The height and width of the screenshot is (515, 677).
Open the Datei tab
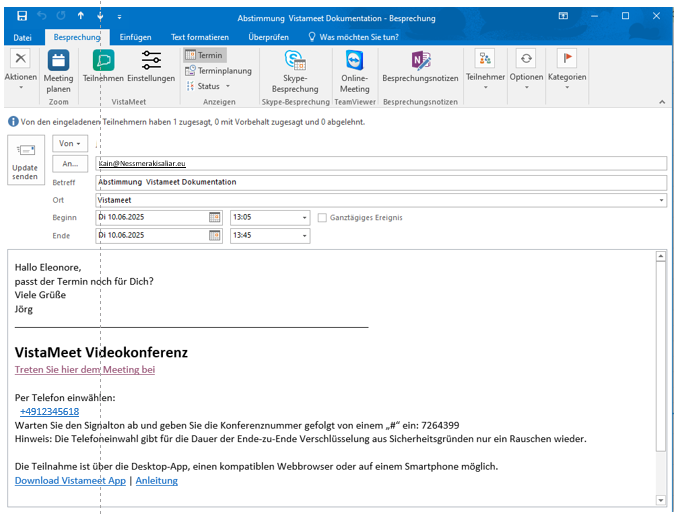pyautogui.click(x=22, y=38)
